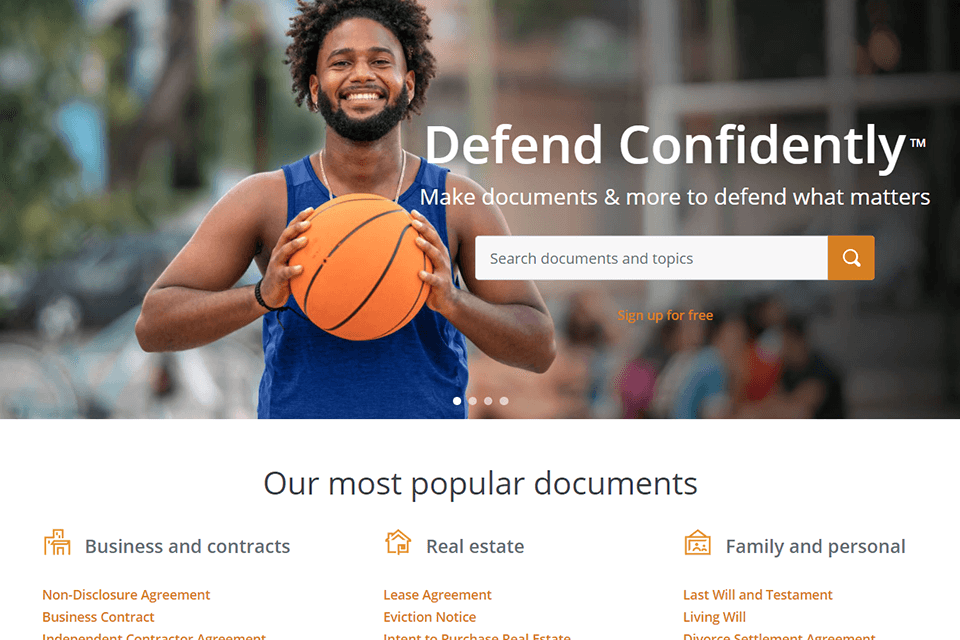Viewport: 960px width, 640px height.
Task: Click the orange search magnifier button
Action: [x=851, y=258]
